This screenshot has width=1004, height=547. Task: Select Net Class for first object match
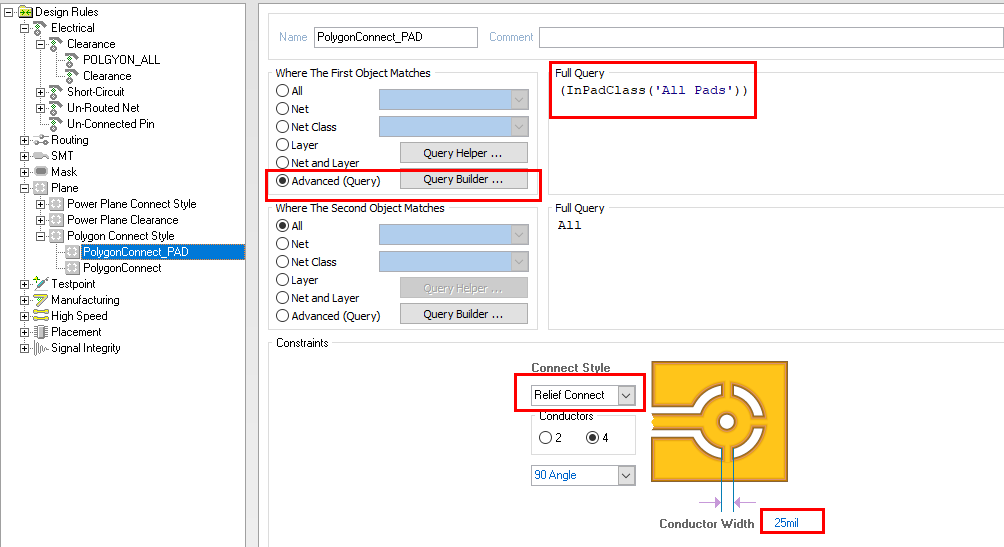(x=283, y=127)
